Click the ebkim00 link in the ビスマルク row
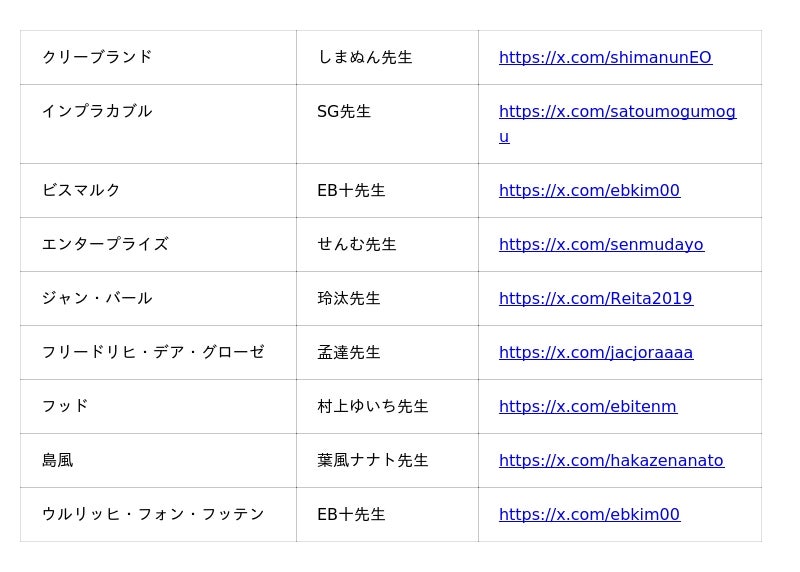Viewport: 800px width, 572px height. click(589, 191)
